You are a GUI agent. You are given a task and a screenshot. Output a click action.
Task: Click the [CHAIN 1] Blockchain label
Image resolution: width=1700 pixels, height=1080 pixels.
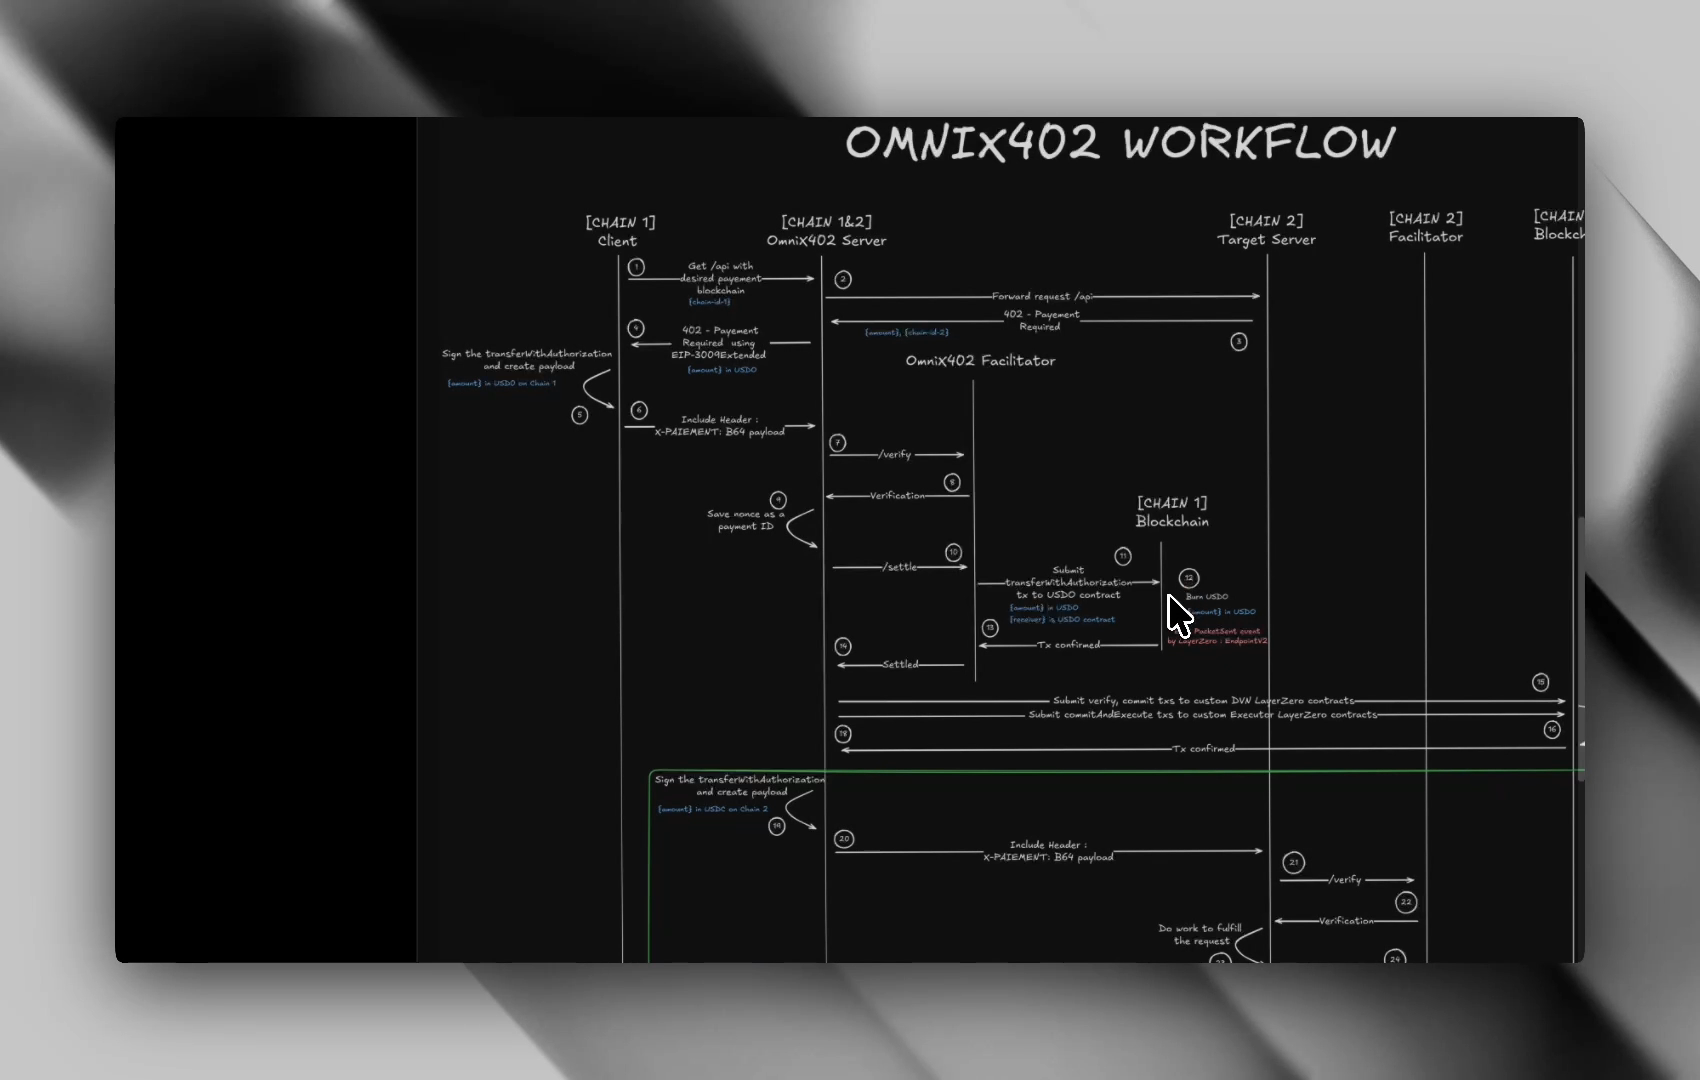1172,512
